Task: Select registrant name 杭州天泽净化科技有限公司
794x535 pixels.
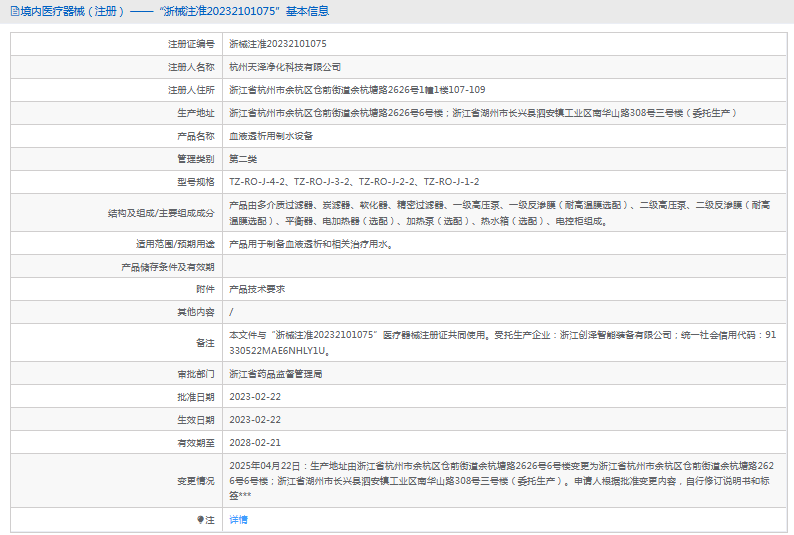Action: coord(285,67)
